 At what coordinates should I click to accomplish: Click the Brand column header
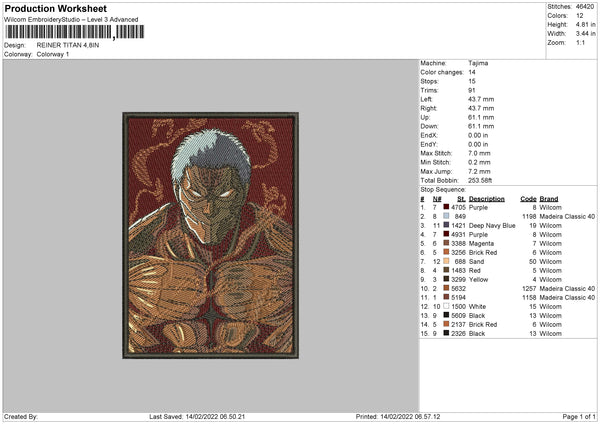click(549, 199)
